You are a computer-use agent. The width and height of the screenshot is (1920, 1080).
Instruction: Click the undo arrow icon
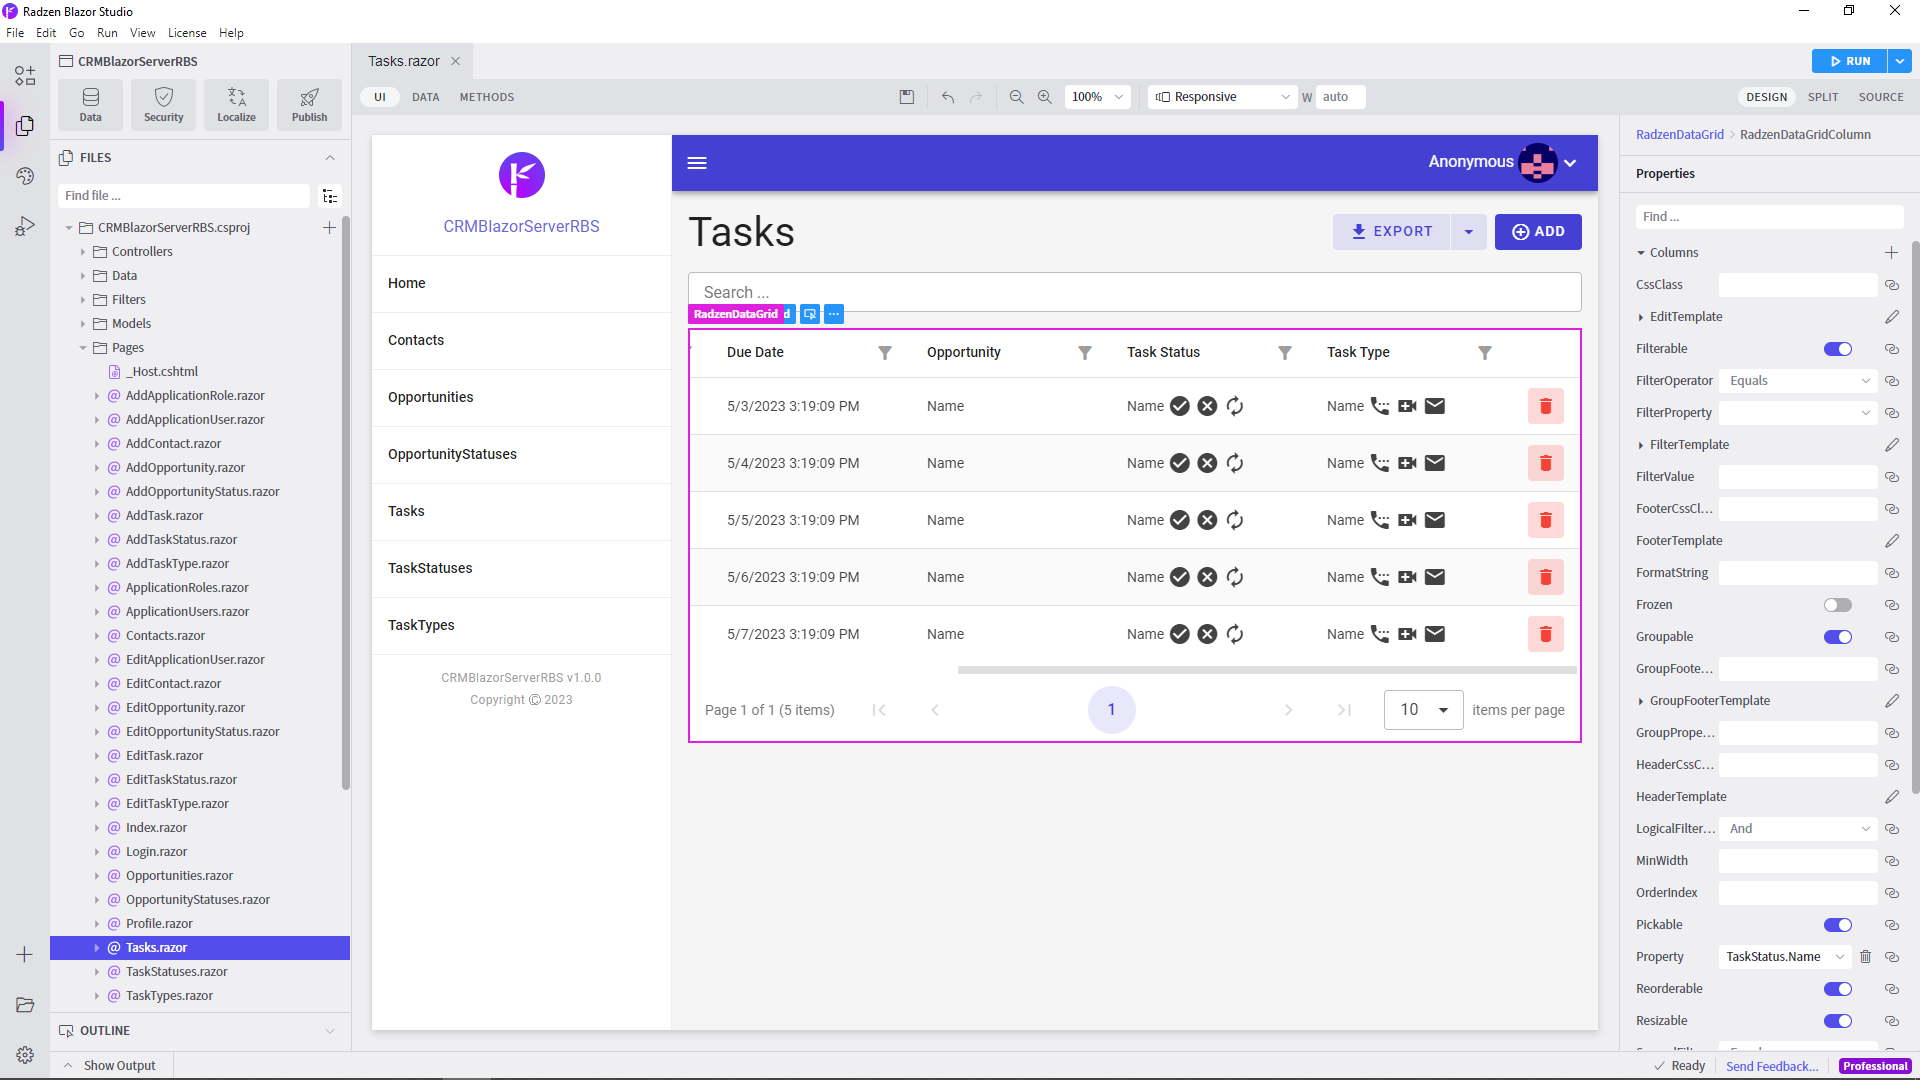[x=947, y=97]
